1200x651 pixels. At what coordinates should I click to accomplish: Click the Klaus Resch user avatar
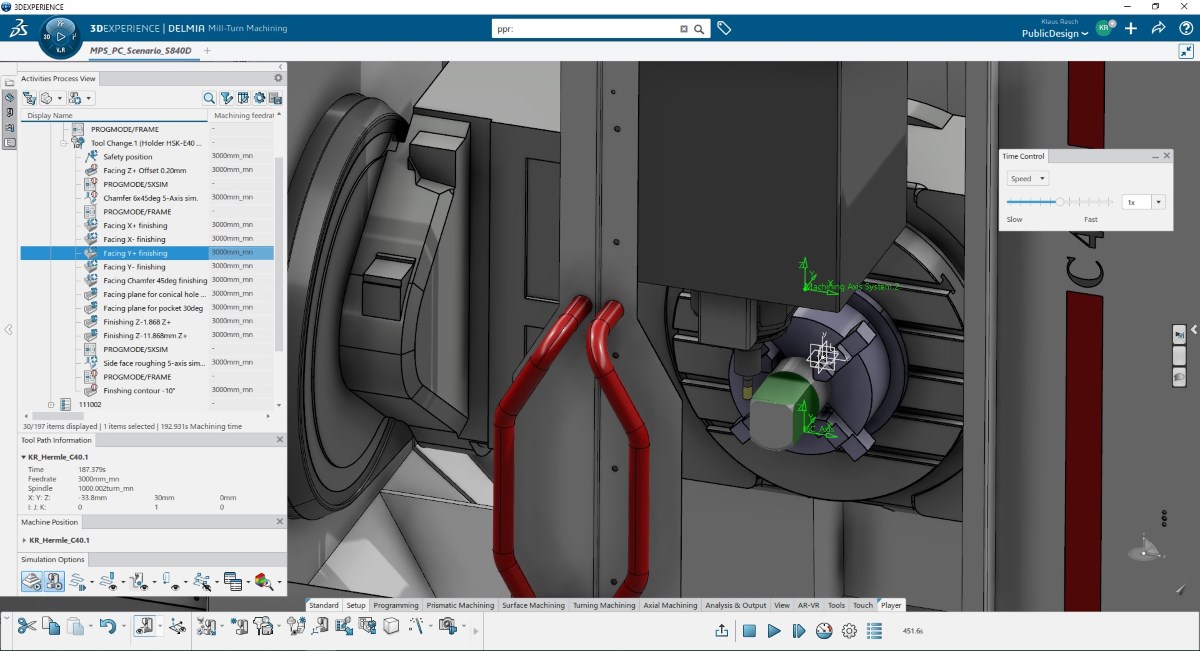[x=1104, y=28]
